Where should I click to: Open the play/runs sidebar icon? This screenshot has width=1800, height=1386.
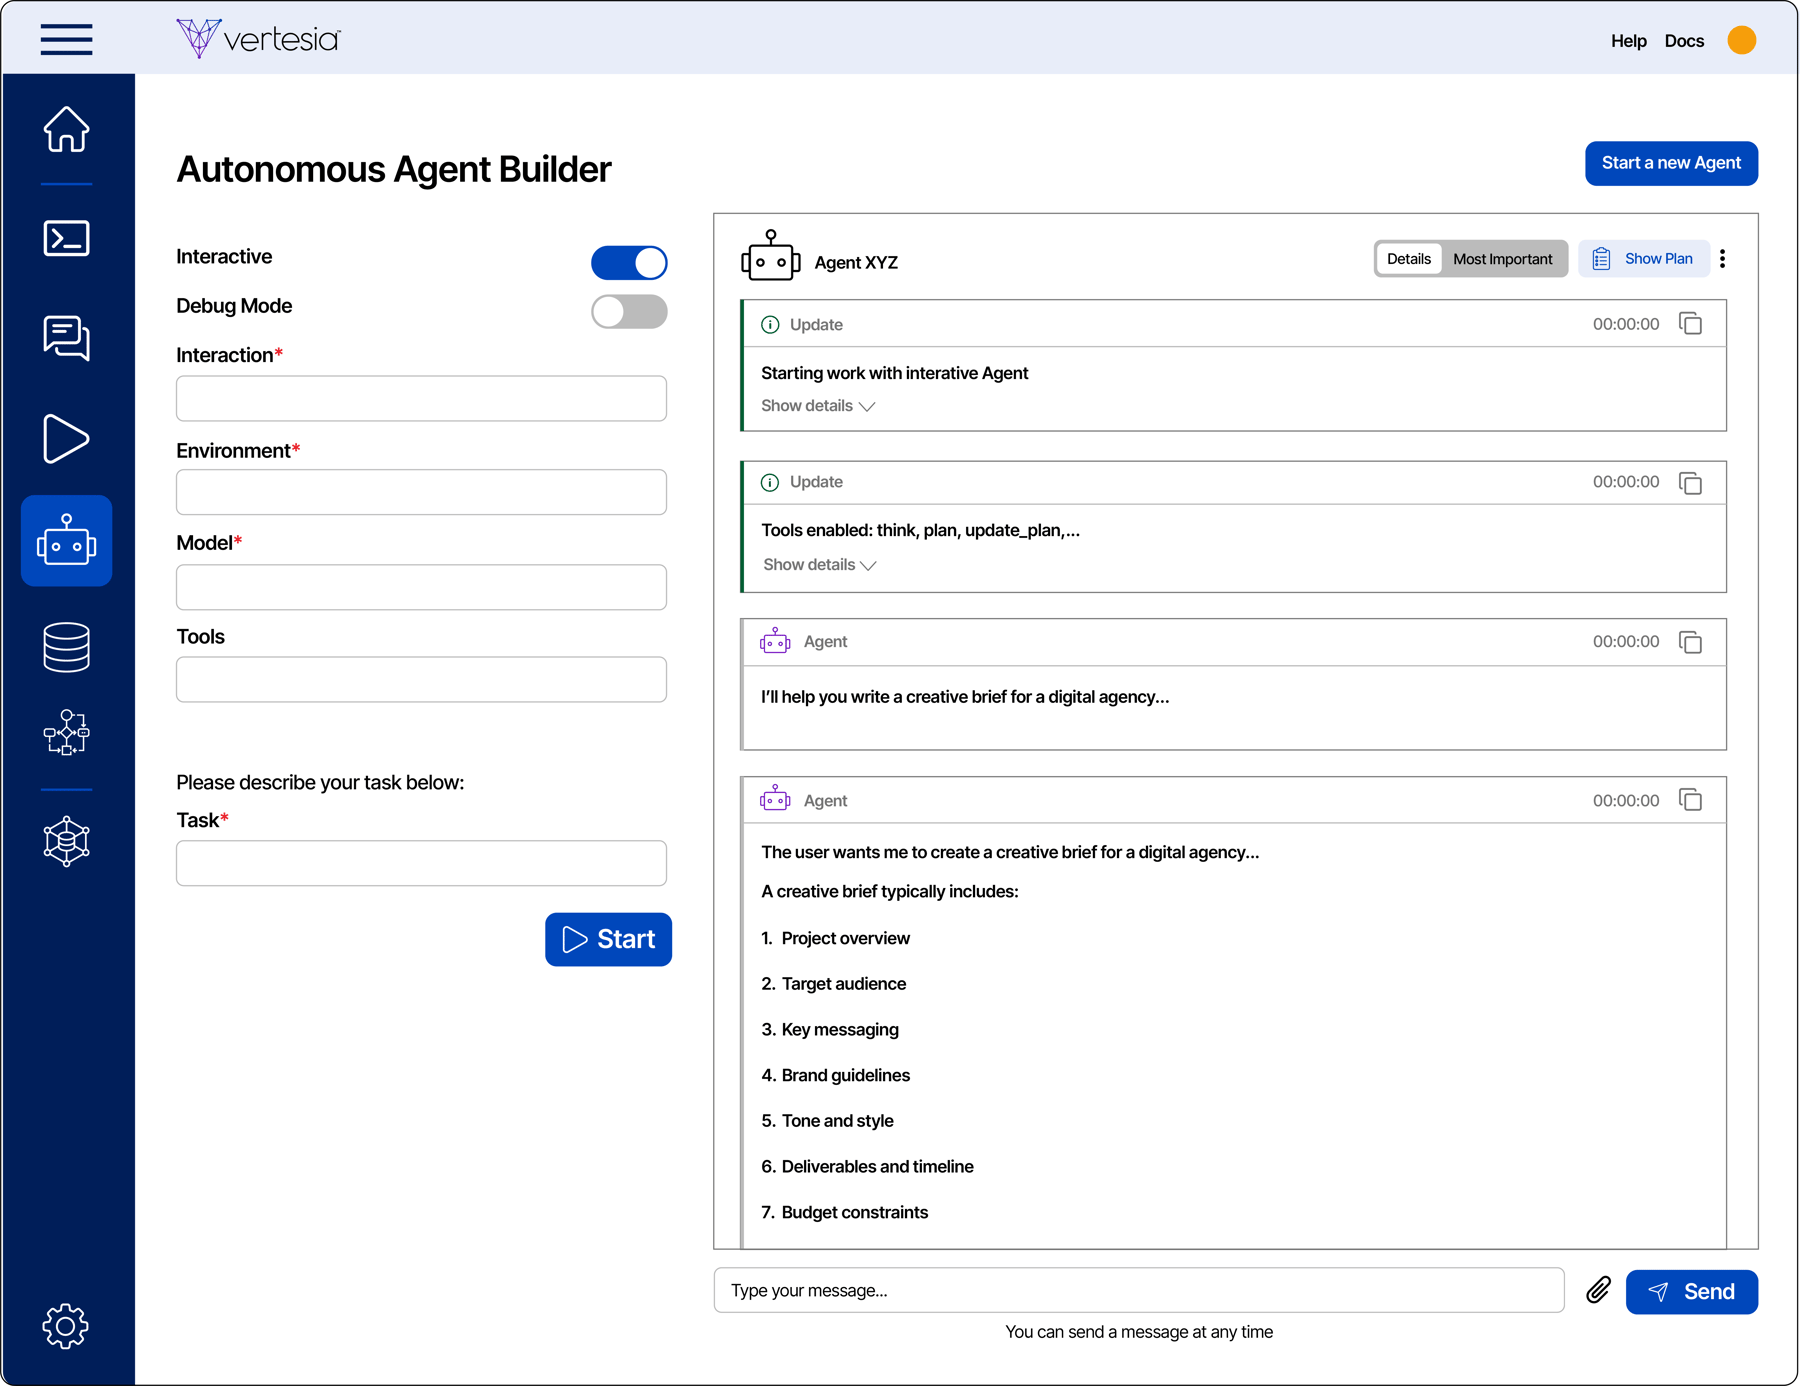coord(66,438)
